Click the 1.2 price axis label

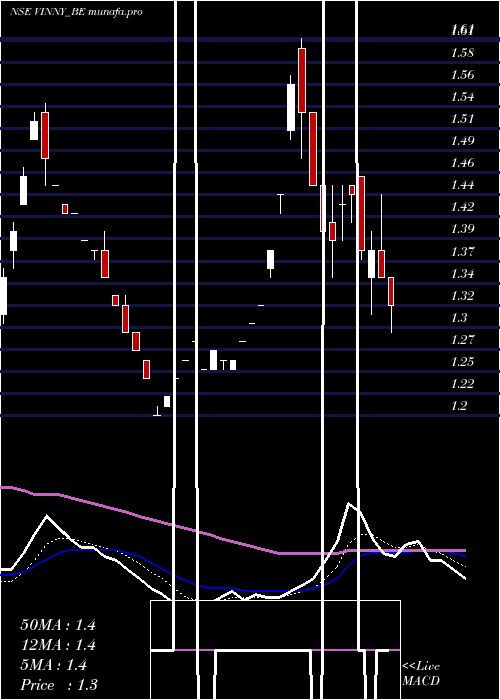coord(459,405)
